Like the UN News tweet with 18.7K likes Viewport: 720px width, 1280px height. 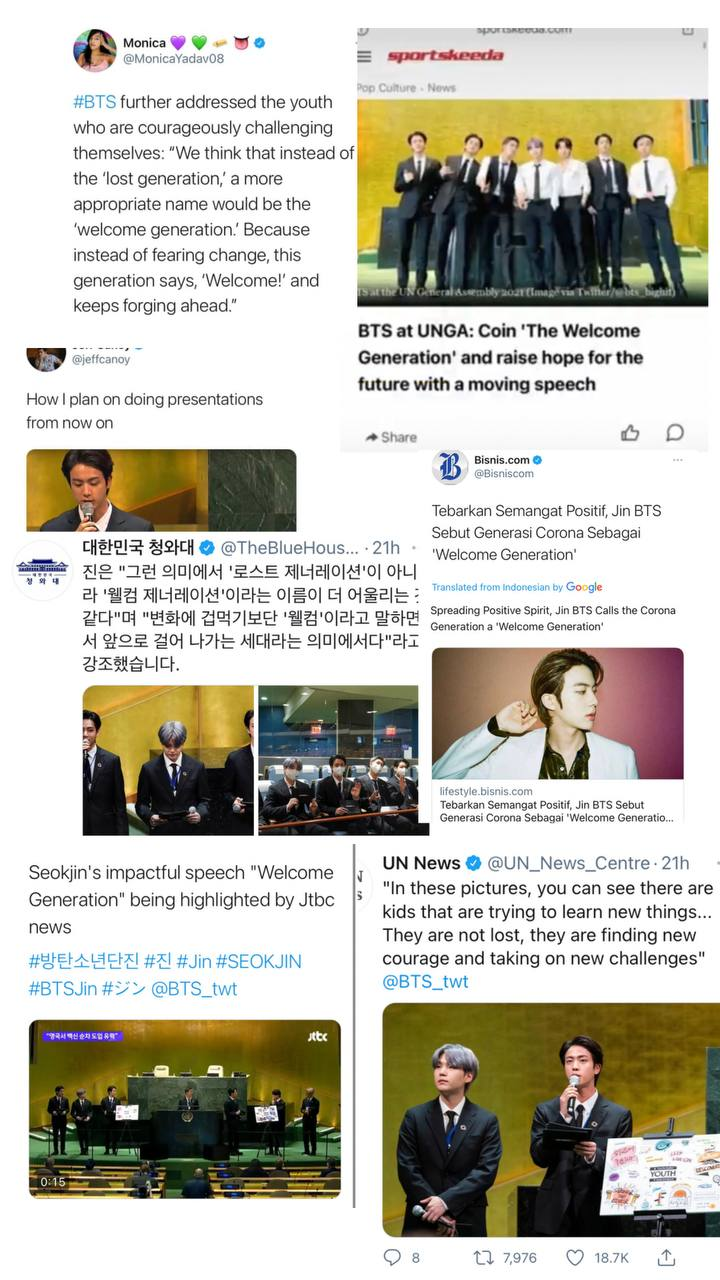click(575, 1257)
